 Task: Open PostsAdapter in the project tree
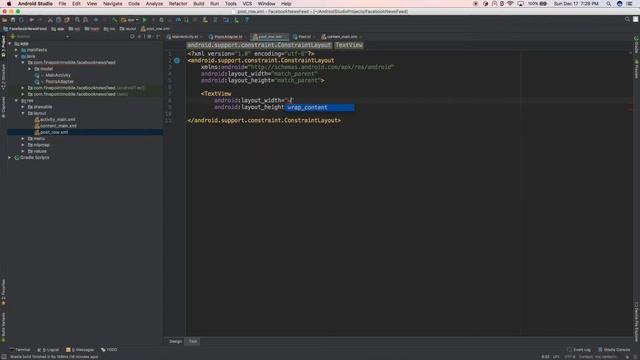[x=60, y=82]
